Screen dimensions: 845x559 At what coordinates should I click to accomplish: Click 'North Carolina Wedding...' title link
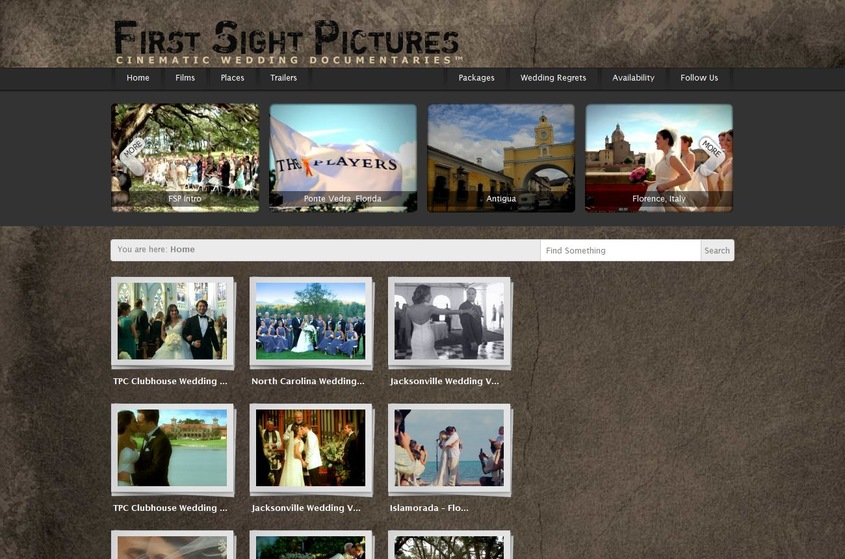[x=308, y=381]
